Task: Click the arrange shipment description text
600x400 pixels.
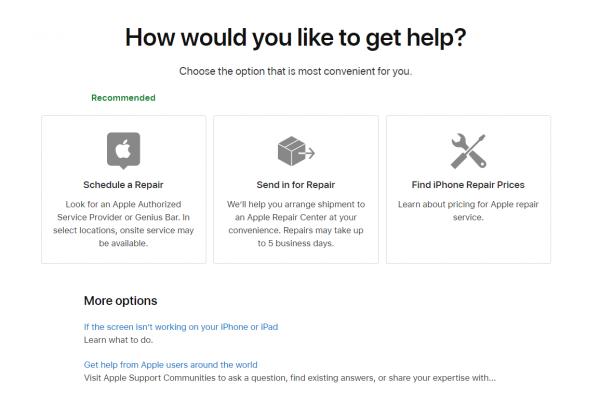Action: click(x=296, y=224)
